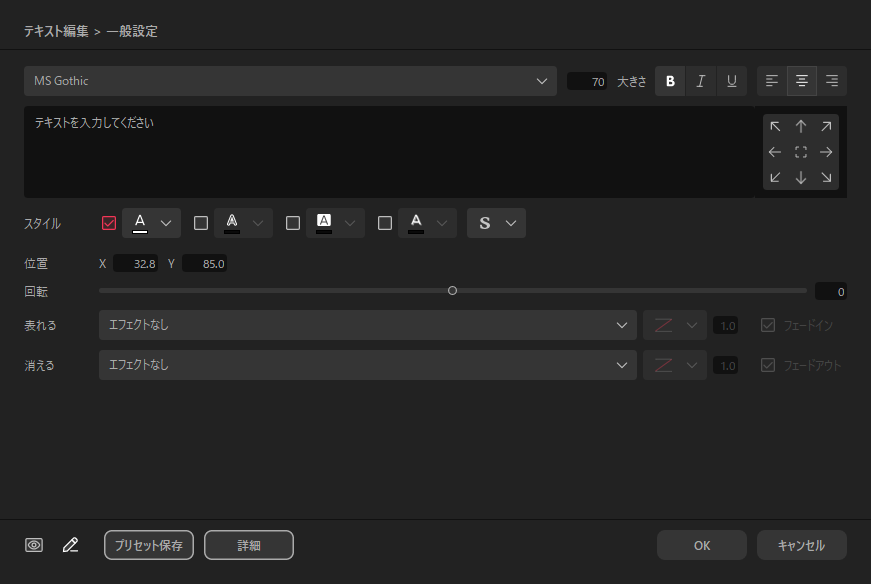Enable the text outline style checkbox

(201, 223)
